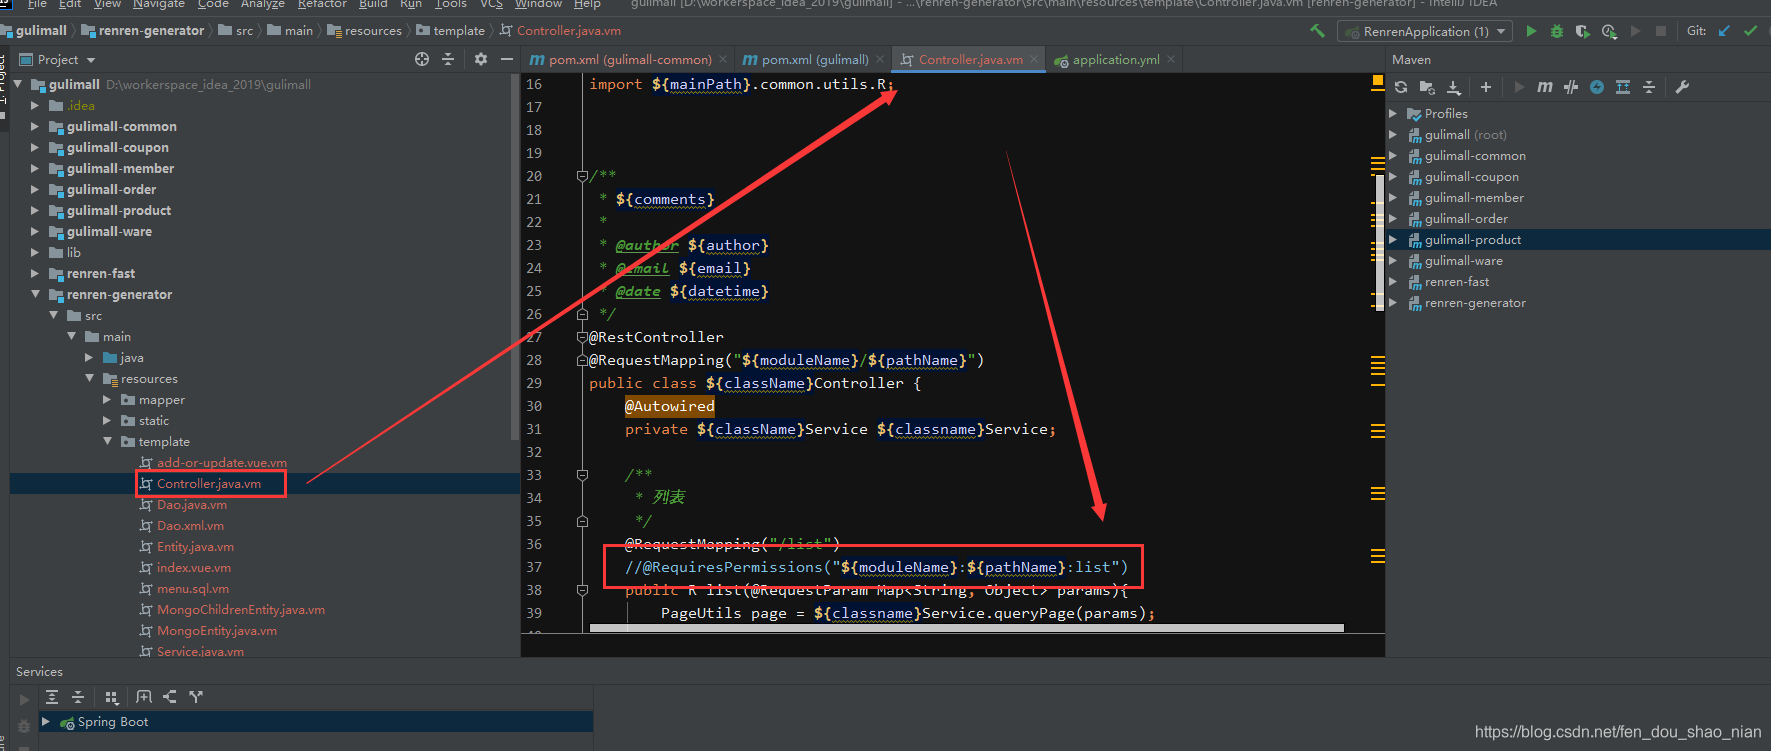Run with coverage shield icon

[x=1582, y=31]
